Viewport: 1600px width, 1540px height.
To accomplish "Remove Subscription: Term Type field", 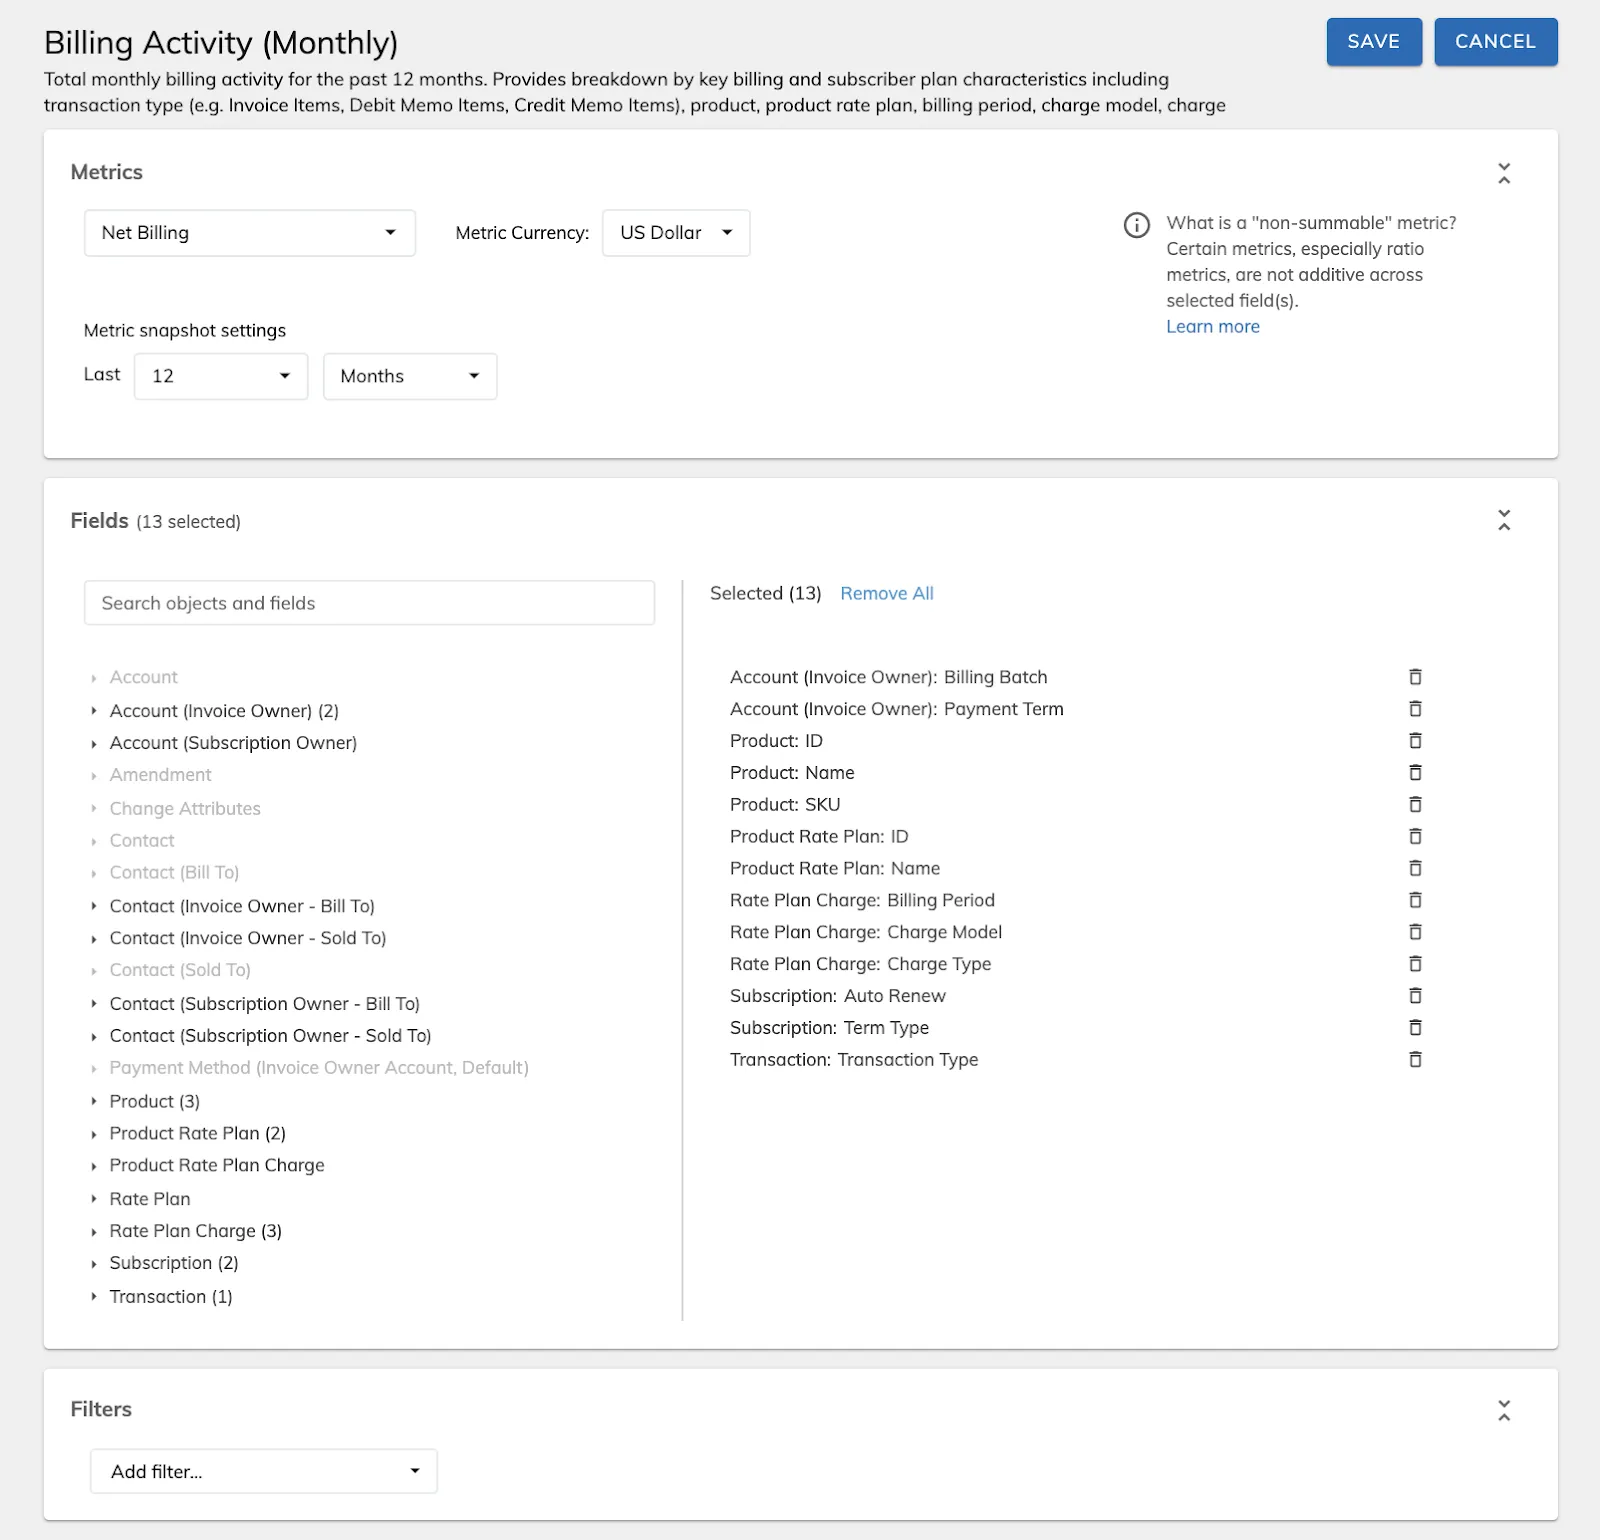I will (1415, 1028).
